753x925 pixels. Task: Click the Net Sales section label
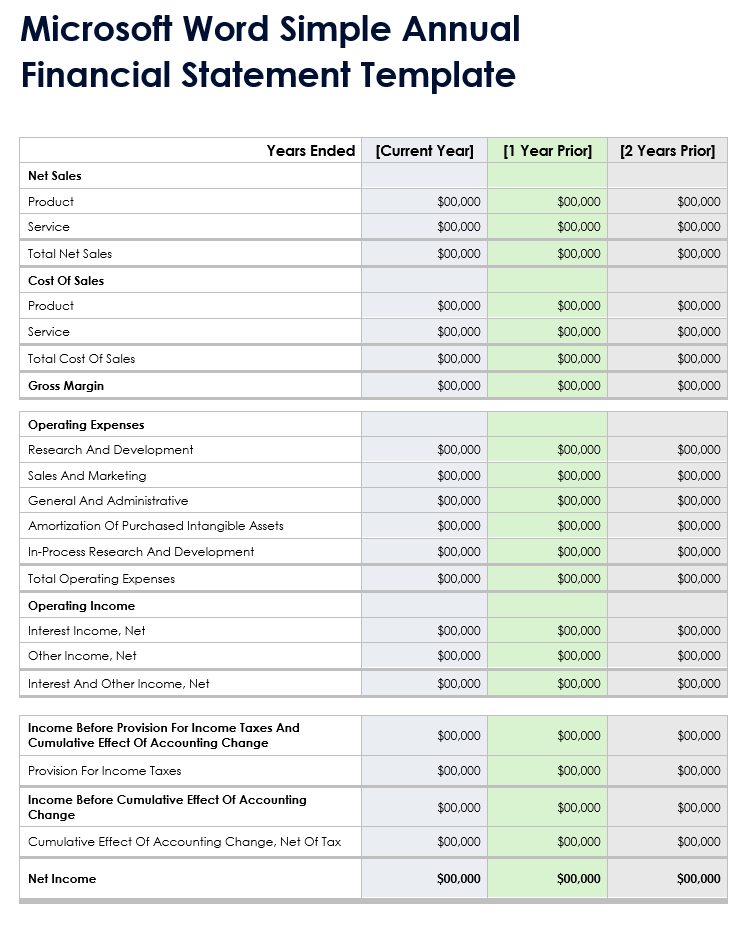(x=55, y=176)
